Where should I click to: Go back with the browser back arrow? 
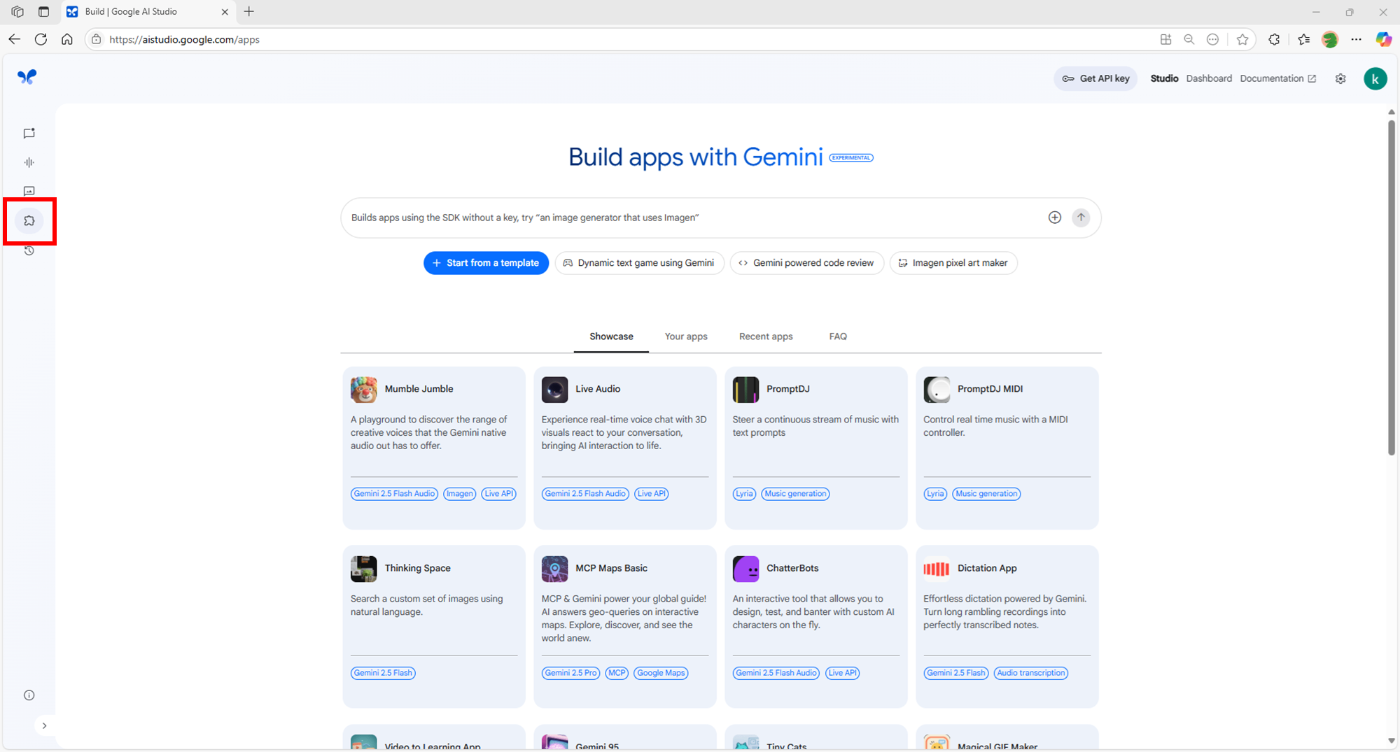coord(14,39)
